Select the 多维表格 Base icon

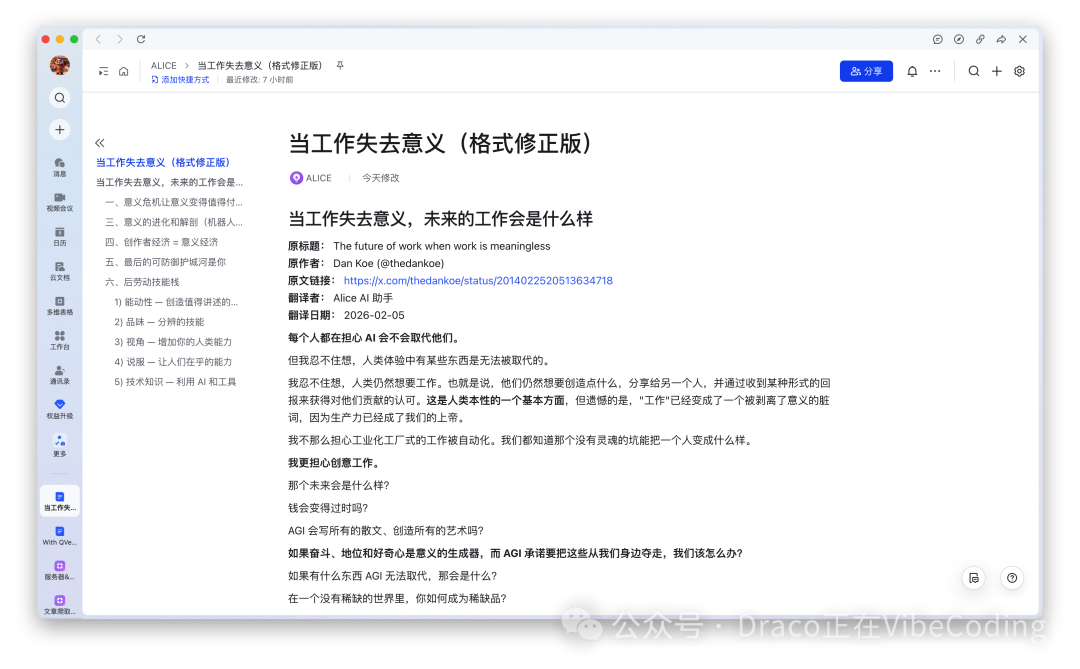pos(59,304)
